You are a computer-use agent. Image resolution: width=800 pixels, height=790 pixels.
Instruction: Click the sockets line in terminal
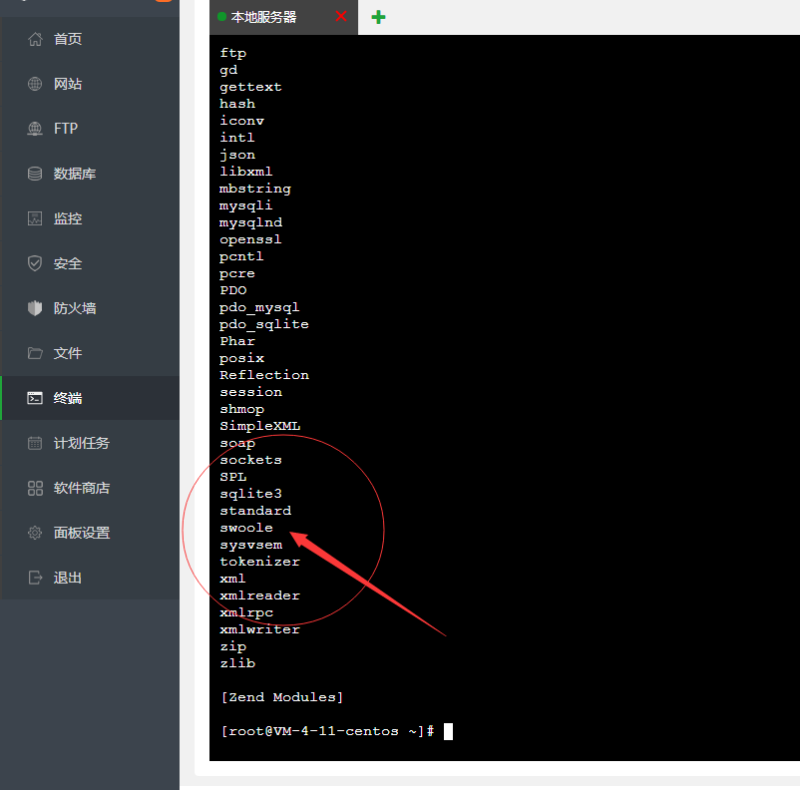pos(251,460)
